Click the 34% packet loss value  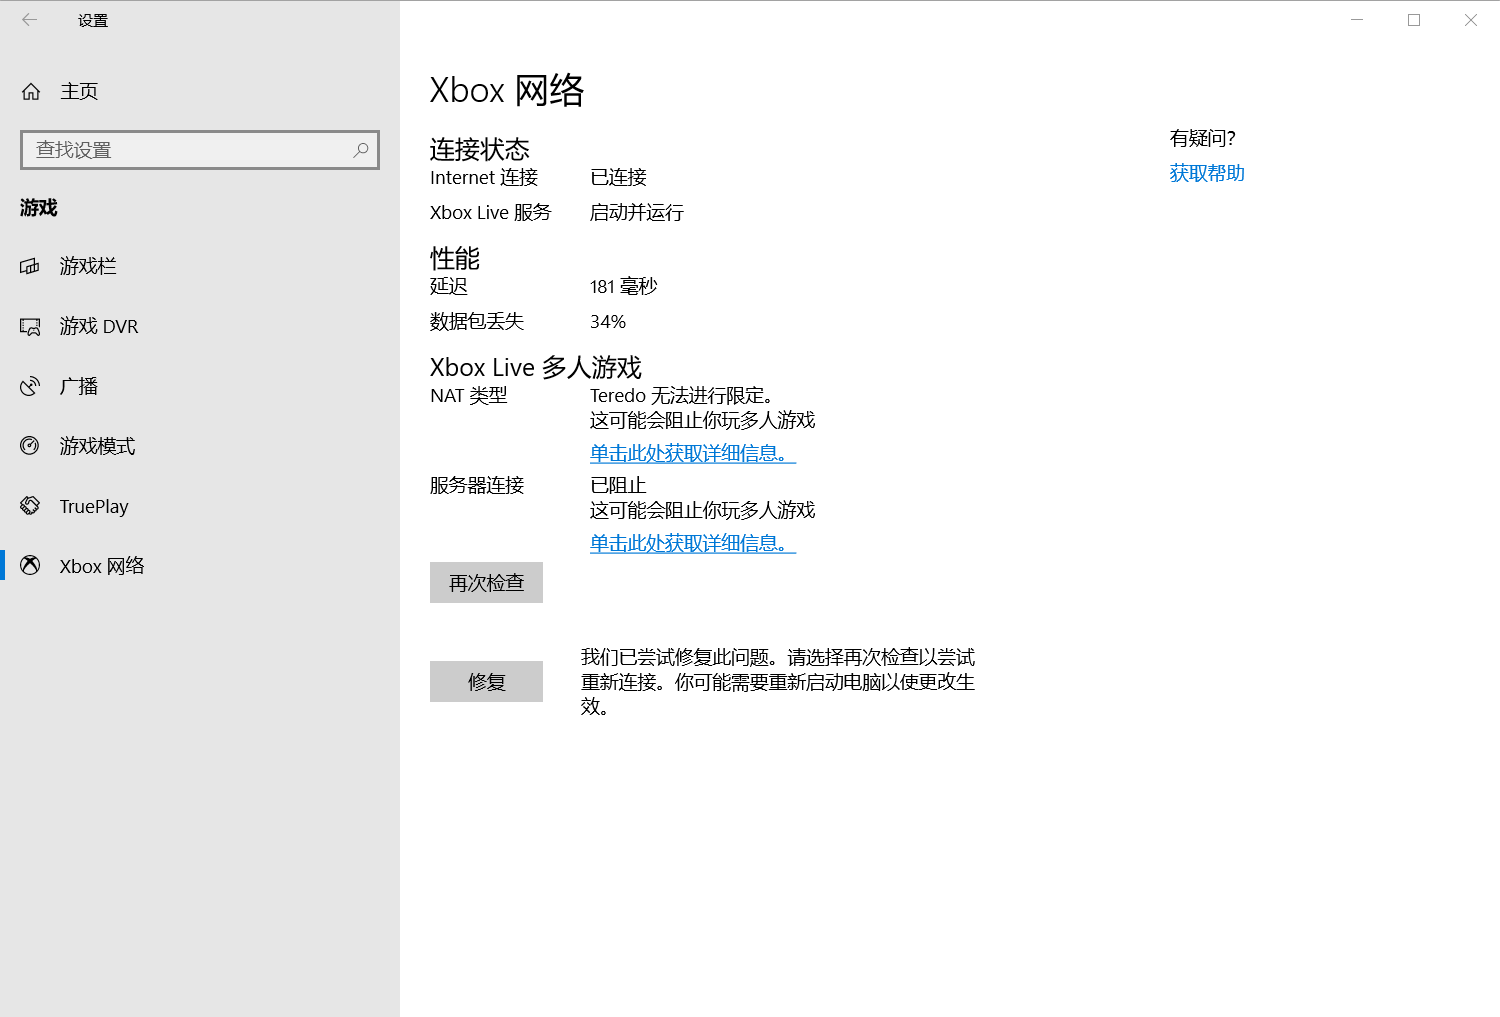coord(608,321)
